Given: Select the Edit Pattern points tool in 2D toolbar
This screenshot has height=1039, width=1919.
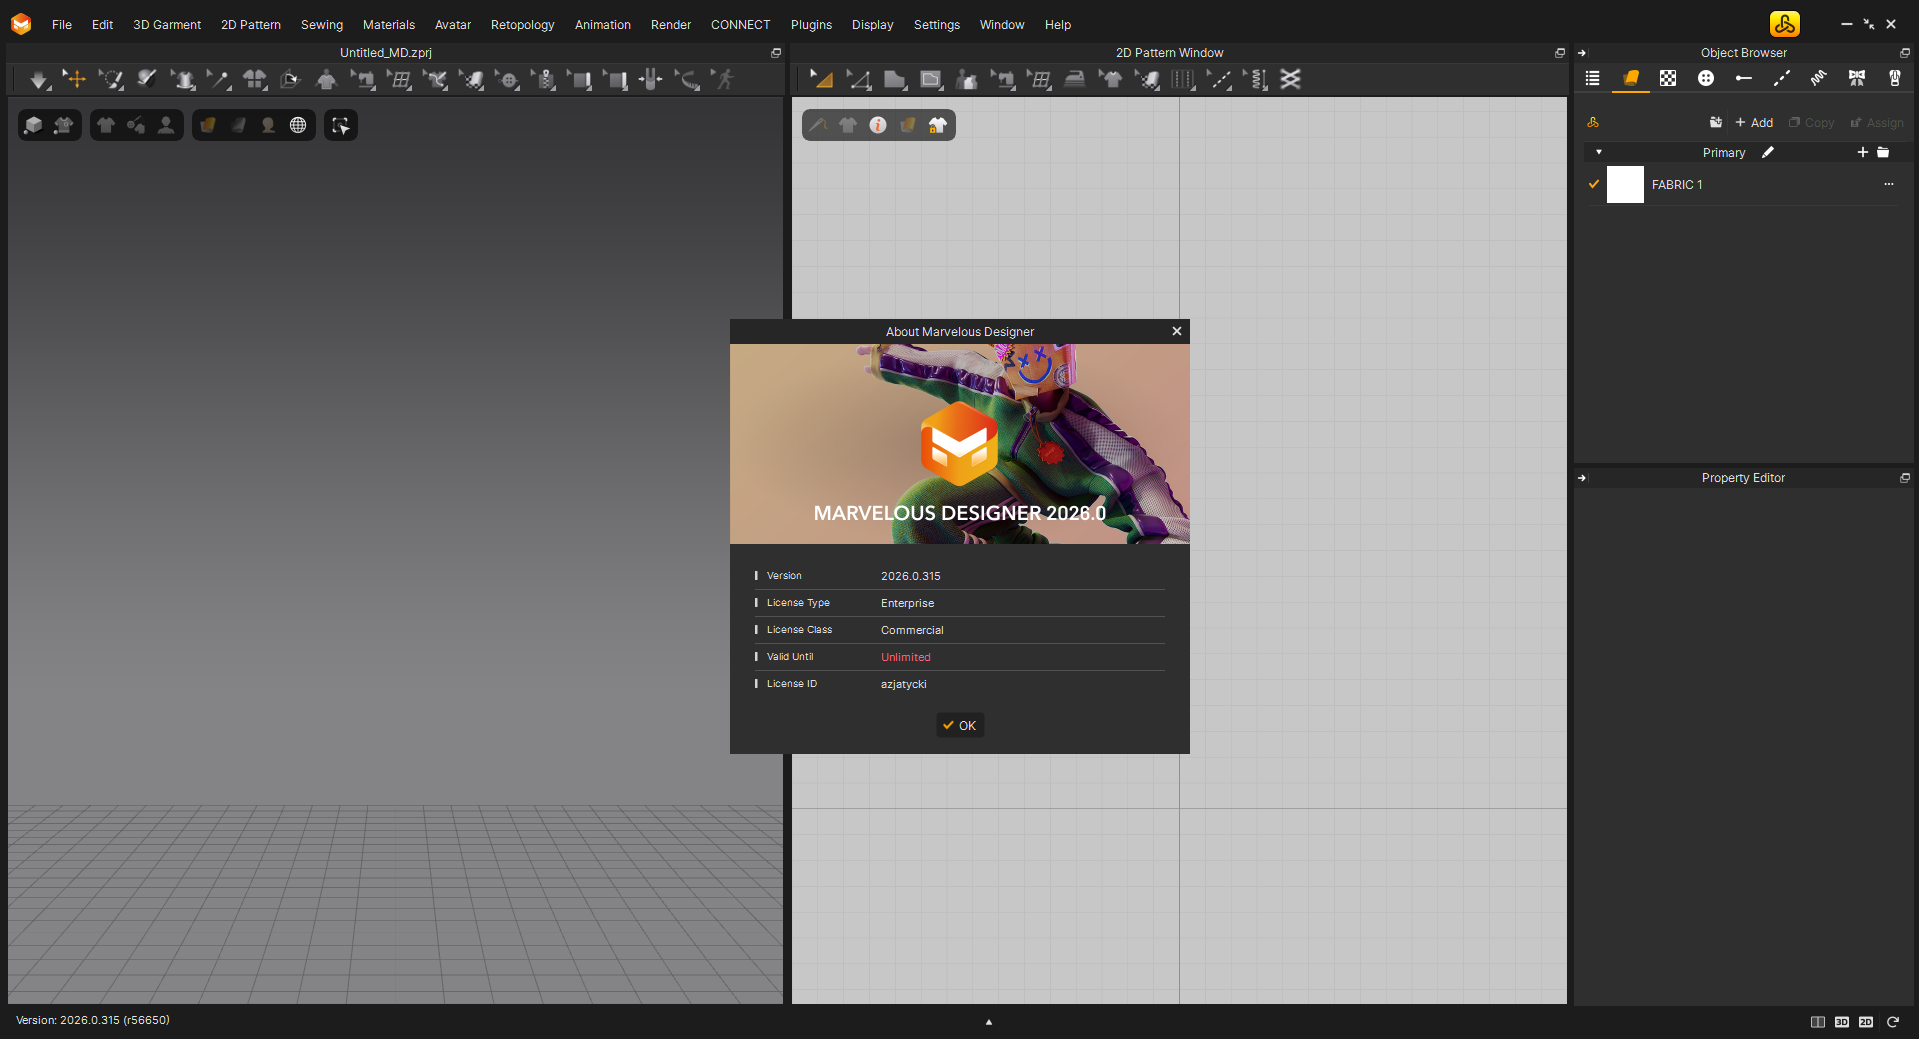Looking at the screenshot, I should tap(858, 80).
